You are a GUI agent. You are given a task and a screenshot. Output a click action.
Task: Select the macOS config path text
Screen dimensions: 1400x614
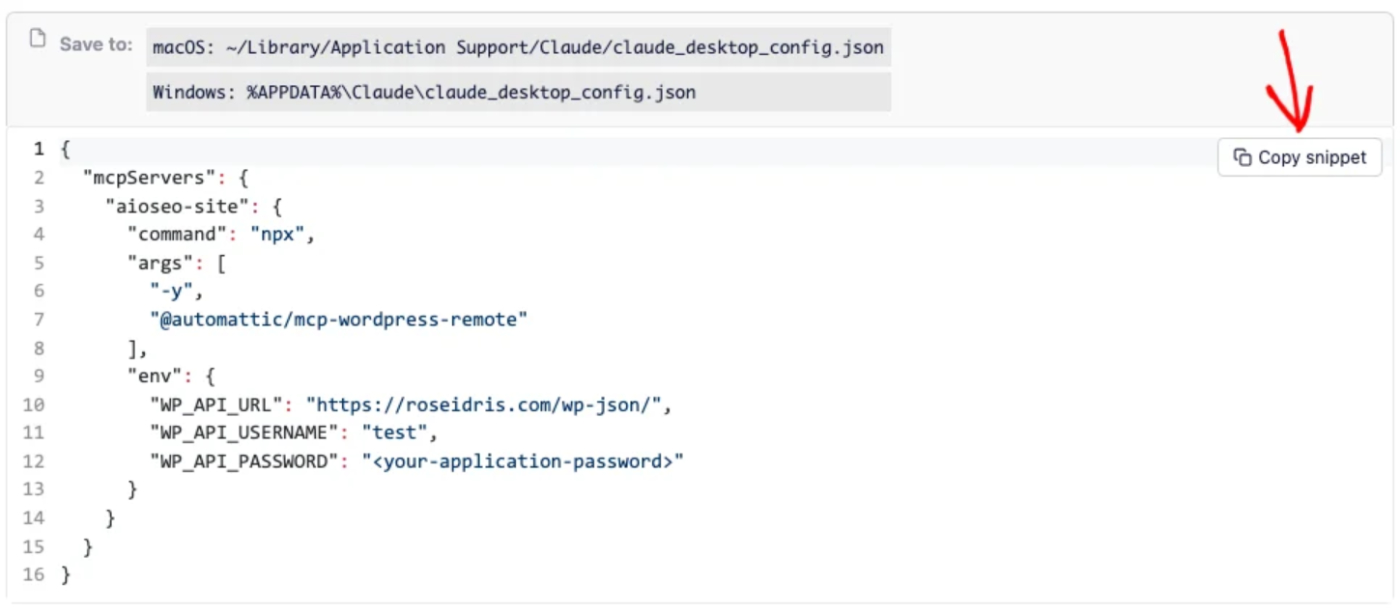[518, 48]
